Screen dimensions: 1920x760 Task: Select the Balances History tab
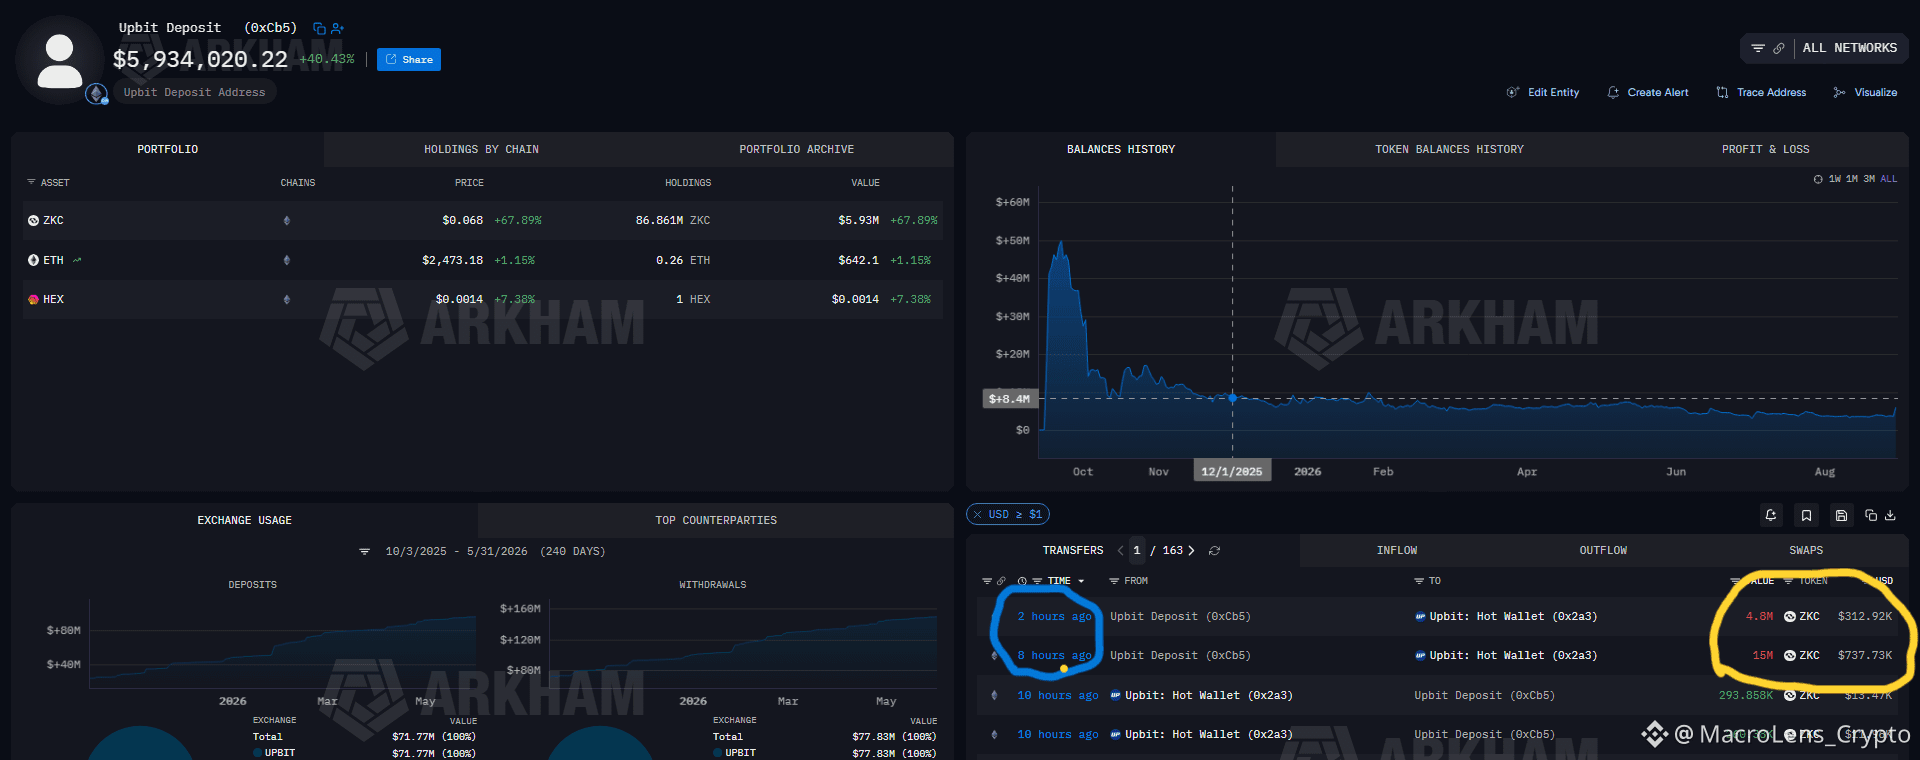[1121, 149]
